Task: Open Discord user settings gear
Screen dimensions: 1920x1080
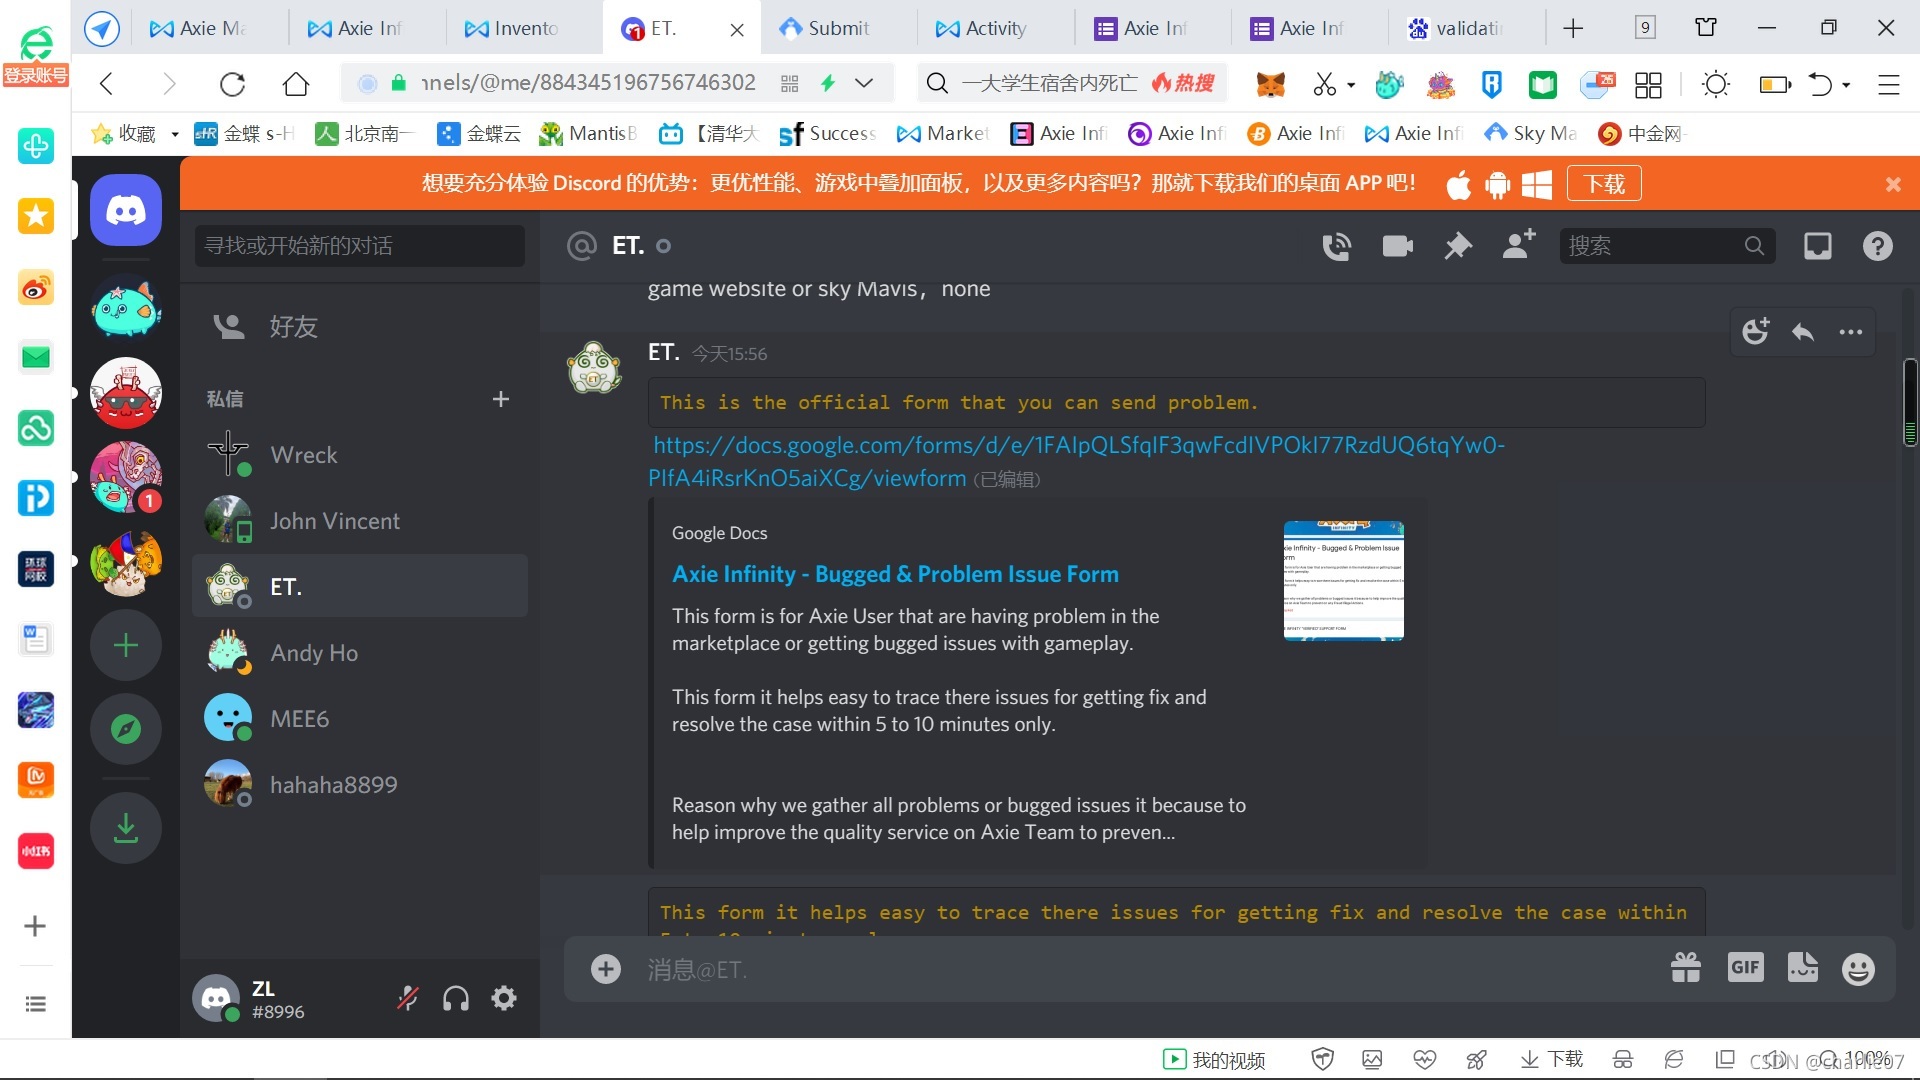Action: coord(504,998)
